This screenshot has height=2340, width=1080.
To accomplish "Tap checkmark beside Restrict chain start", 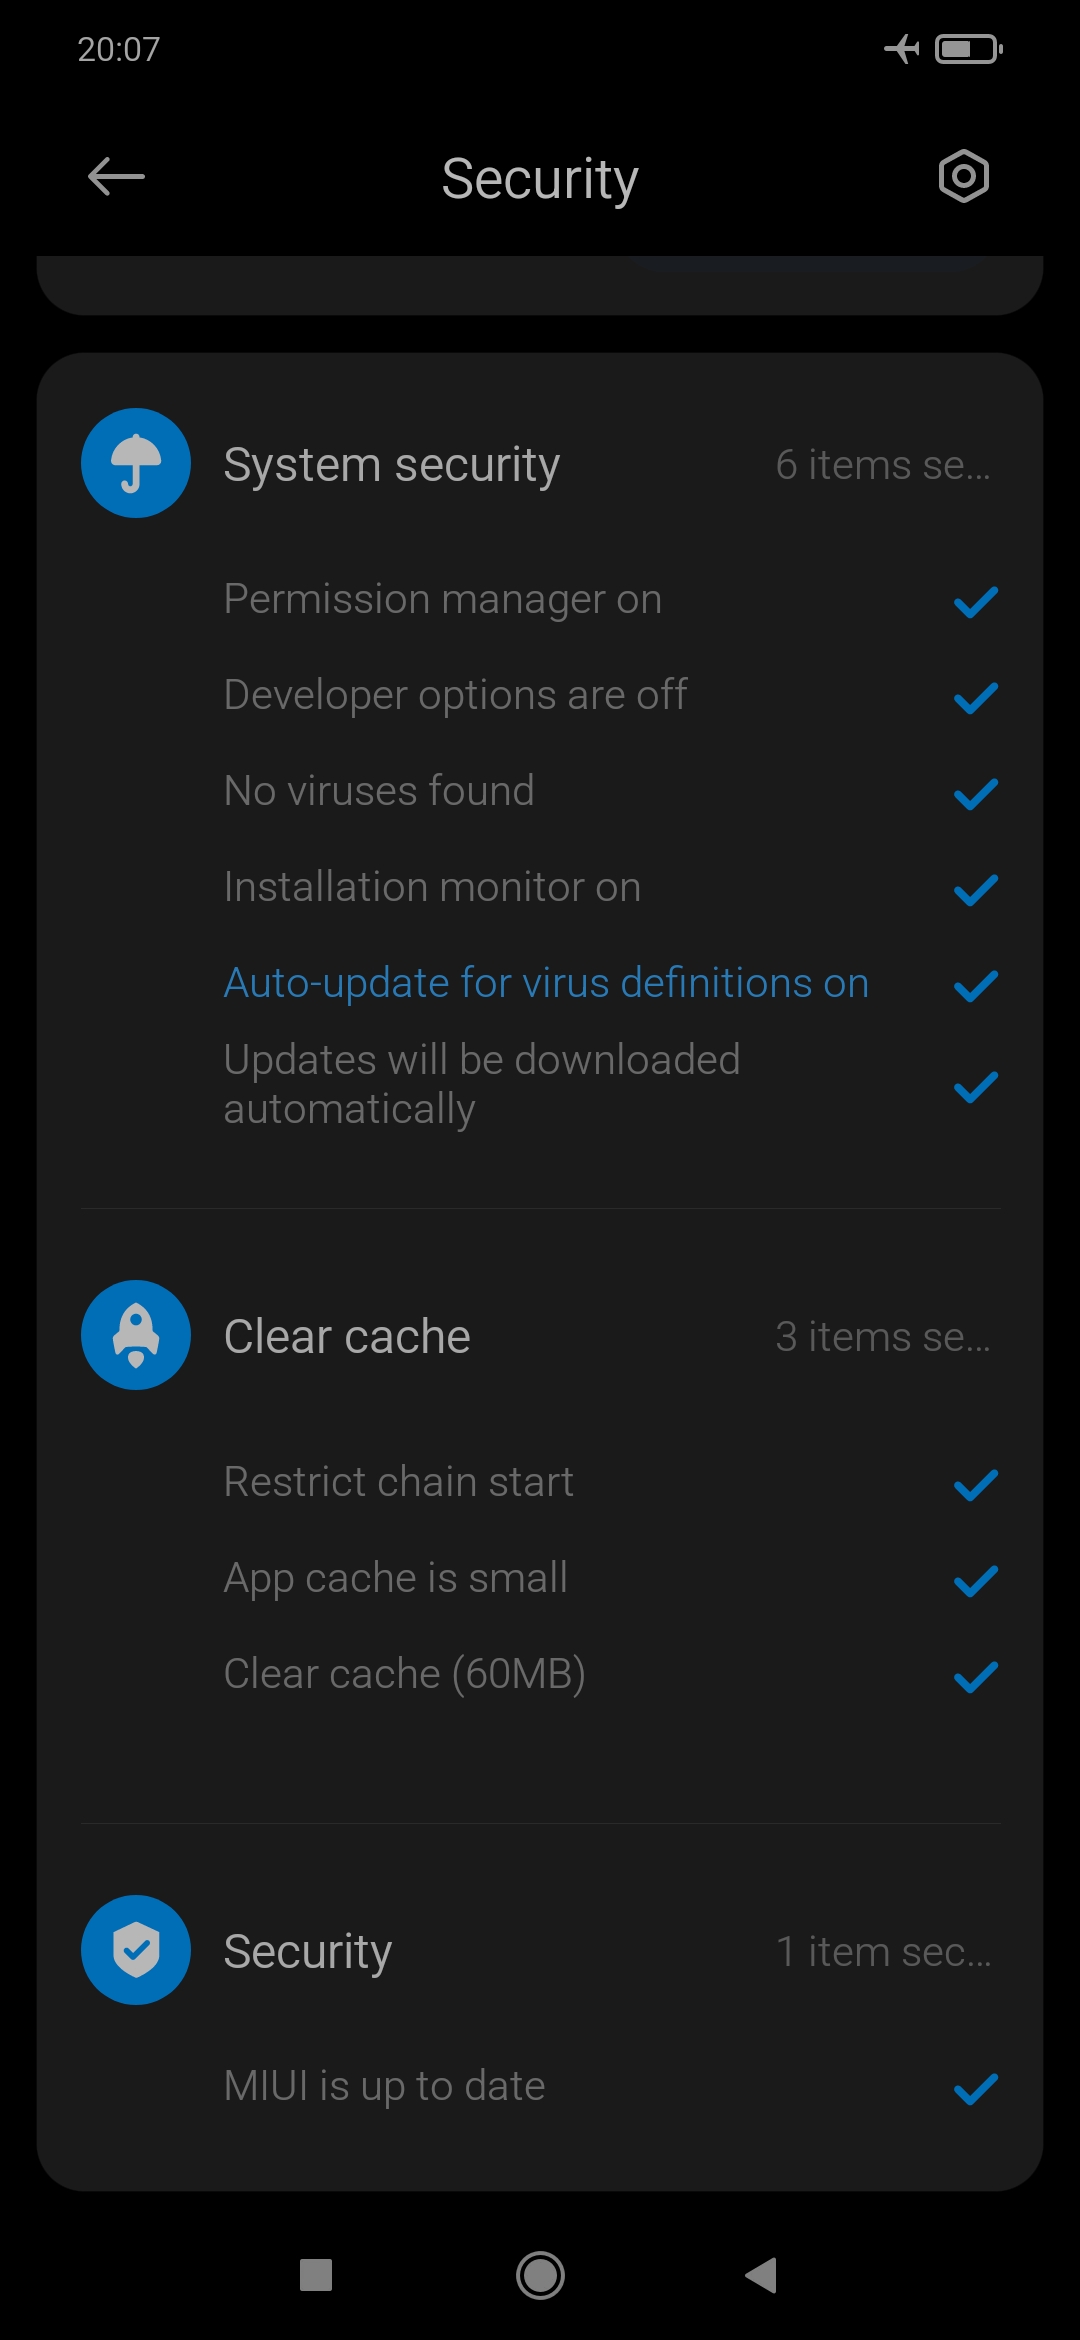I will pos(976,1485).
